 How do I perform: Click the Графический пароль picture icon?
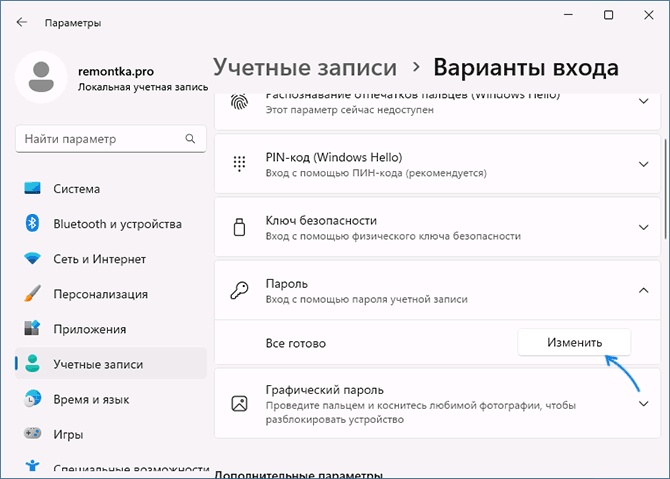pos(239,403)
